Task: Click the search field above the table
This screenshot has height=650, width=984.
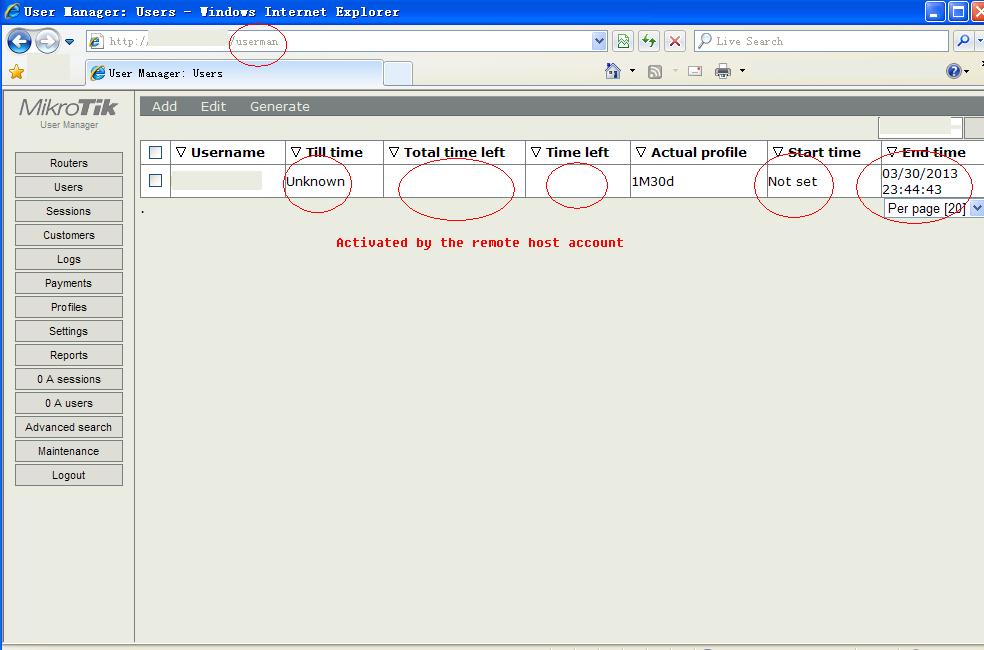Action: 920,127
